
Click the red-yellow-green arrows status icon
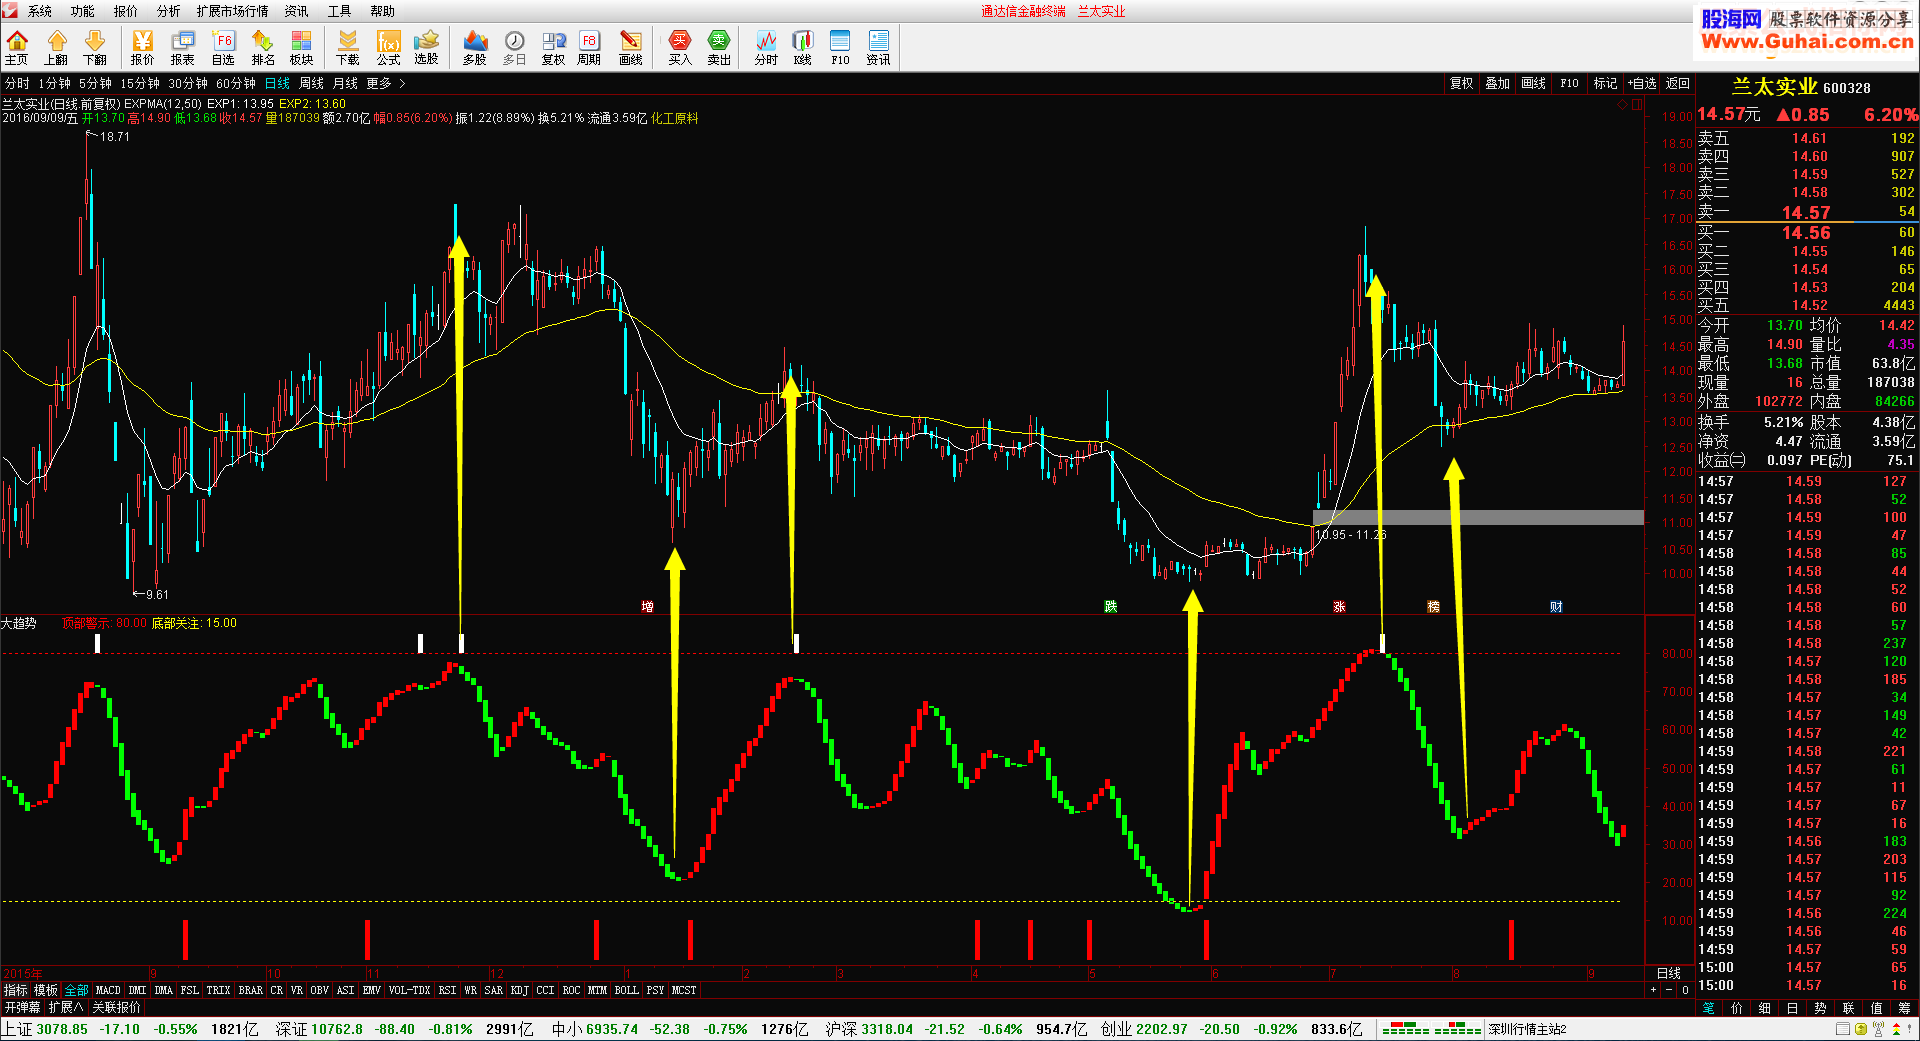pos(1895,1029)
